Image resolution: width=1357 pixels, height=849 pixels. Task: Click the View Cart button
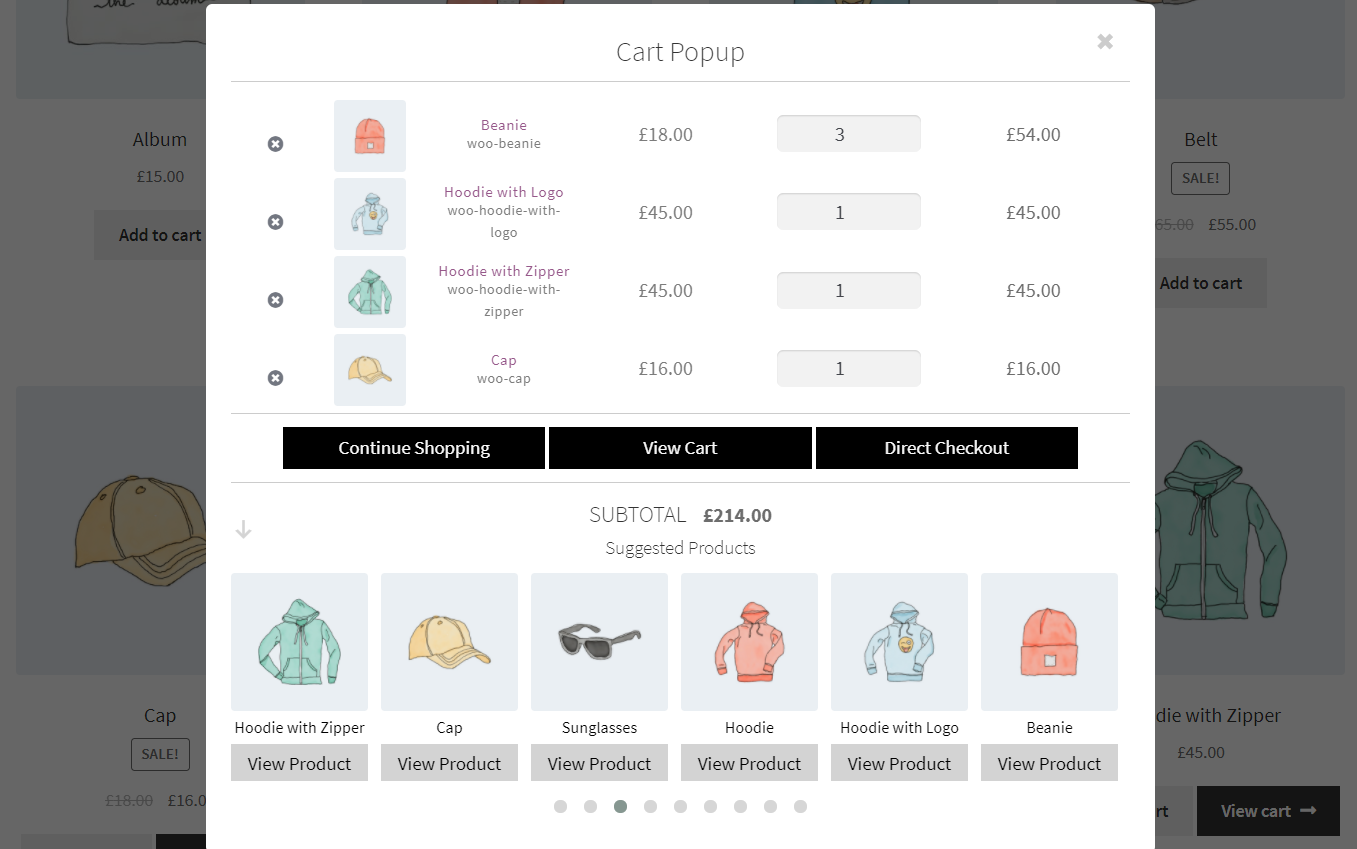coord(680,447)
